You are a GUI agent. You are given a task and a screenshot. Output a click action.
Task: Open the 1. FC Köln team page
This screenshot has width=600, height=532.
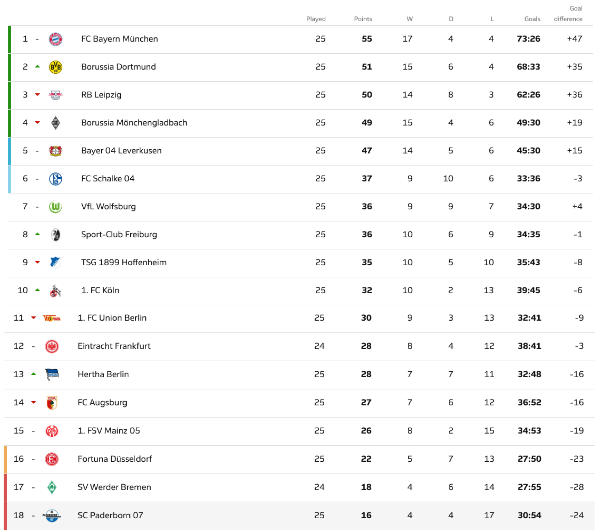point(100,290)
